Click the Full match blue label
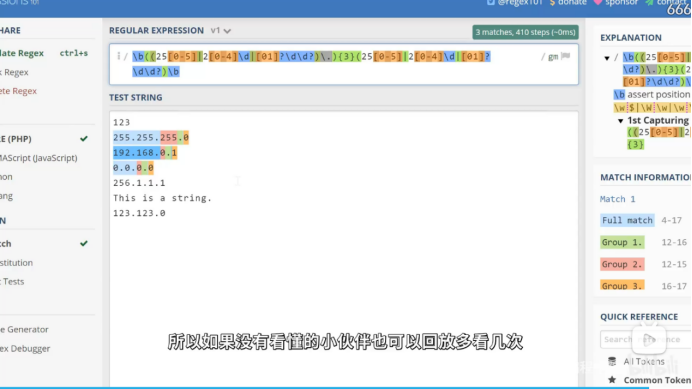 click(627, 220)
